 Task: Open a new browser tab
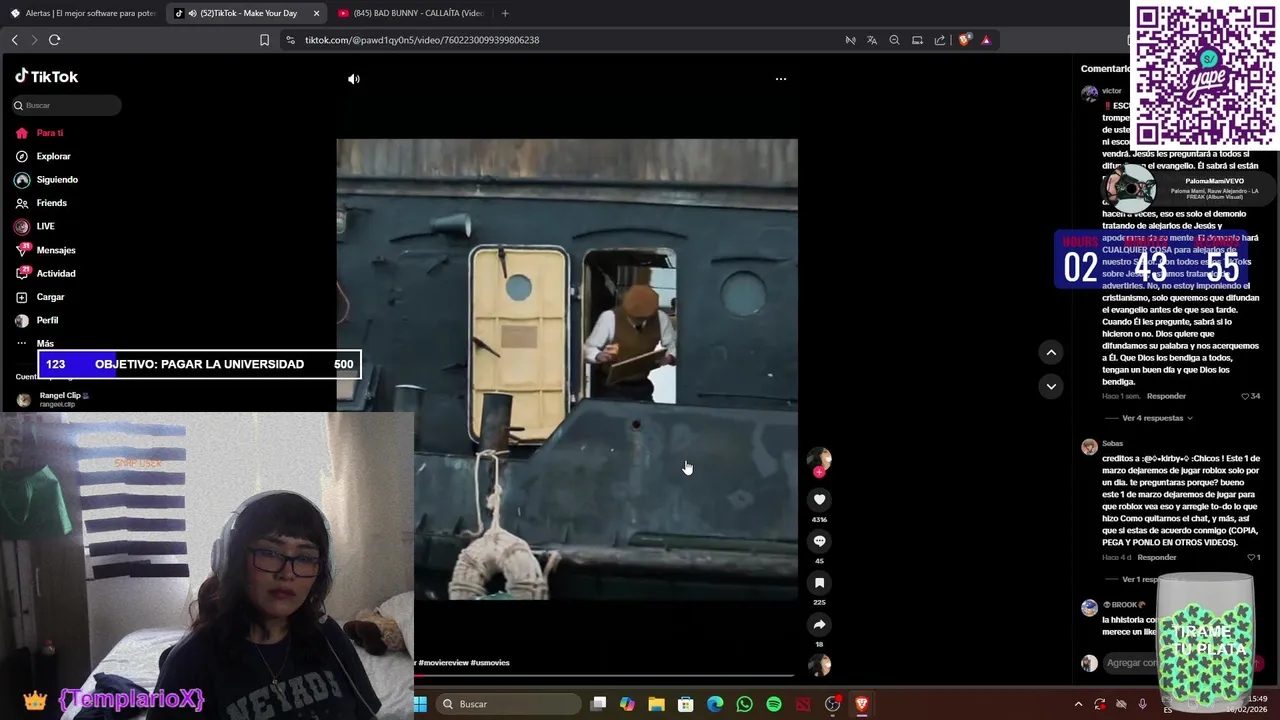505,13
